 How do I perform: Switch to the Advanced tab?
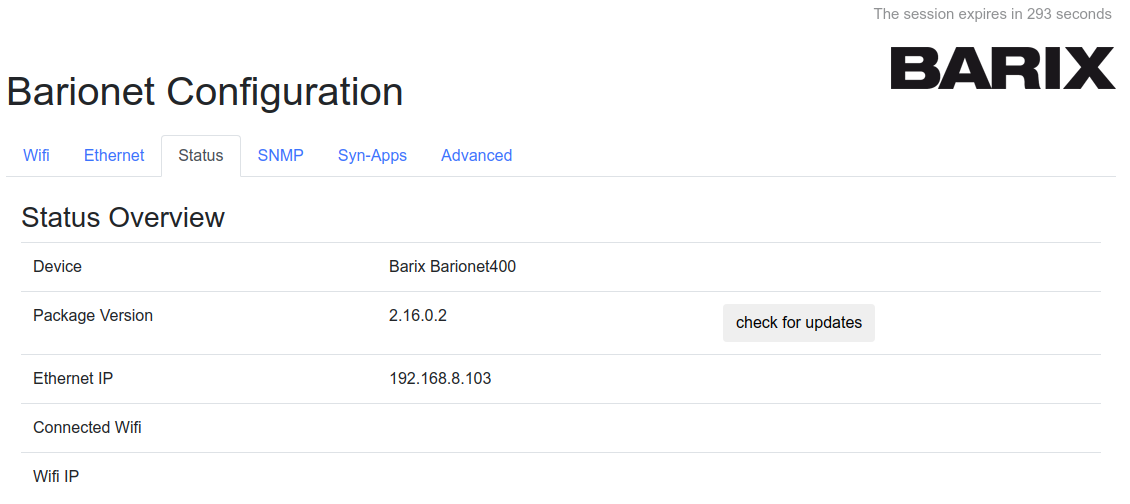[476, 156]
